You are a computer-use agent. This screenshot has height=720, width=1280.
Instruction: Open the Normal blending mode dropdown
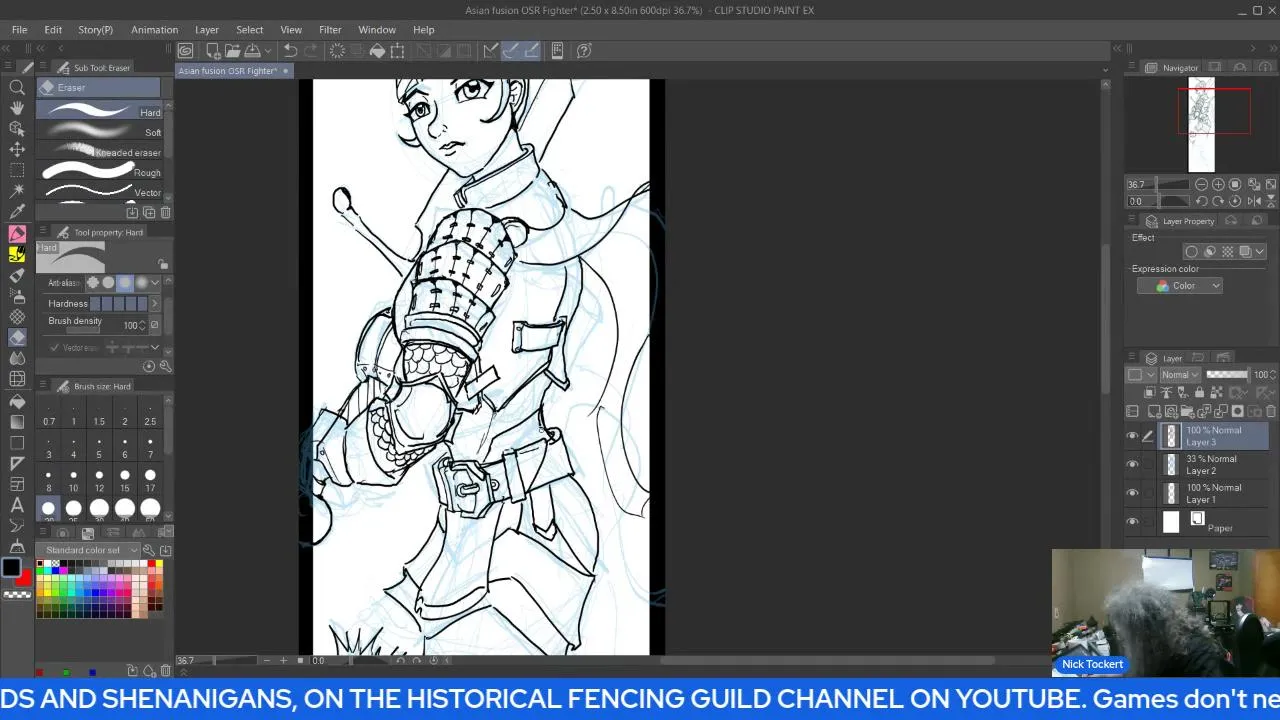click(1180, 375)
